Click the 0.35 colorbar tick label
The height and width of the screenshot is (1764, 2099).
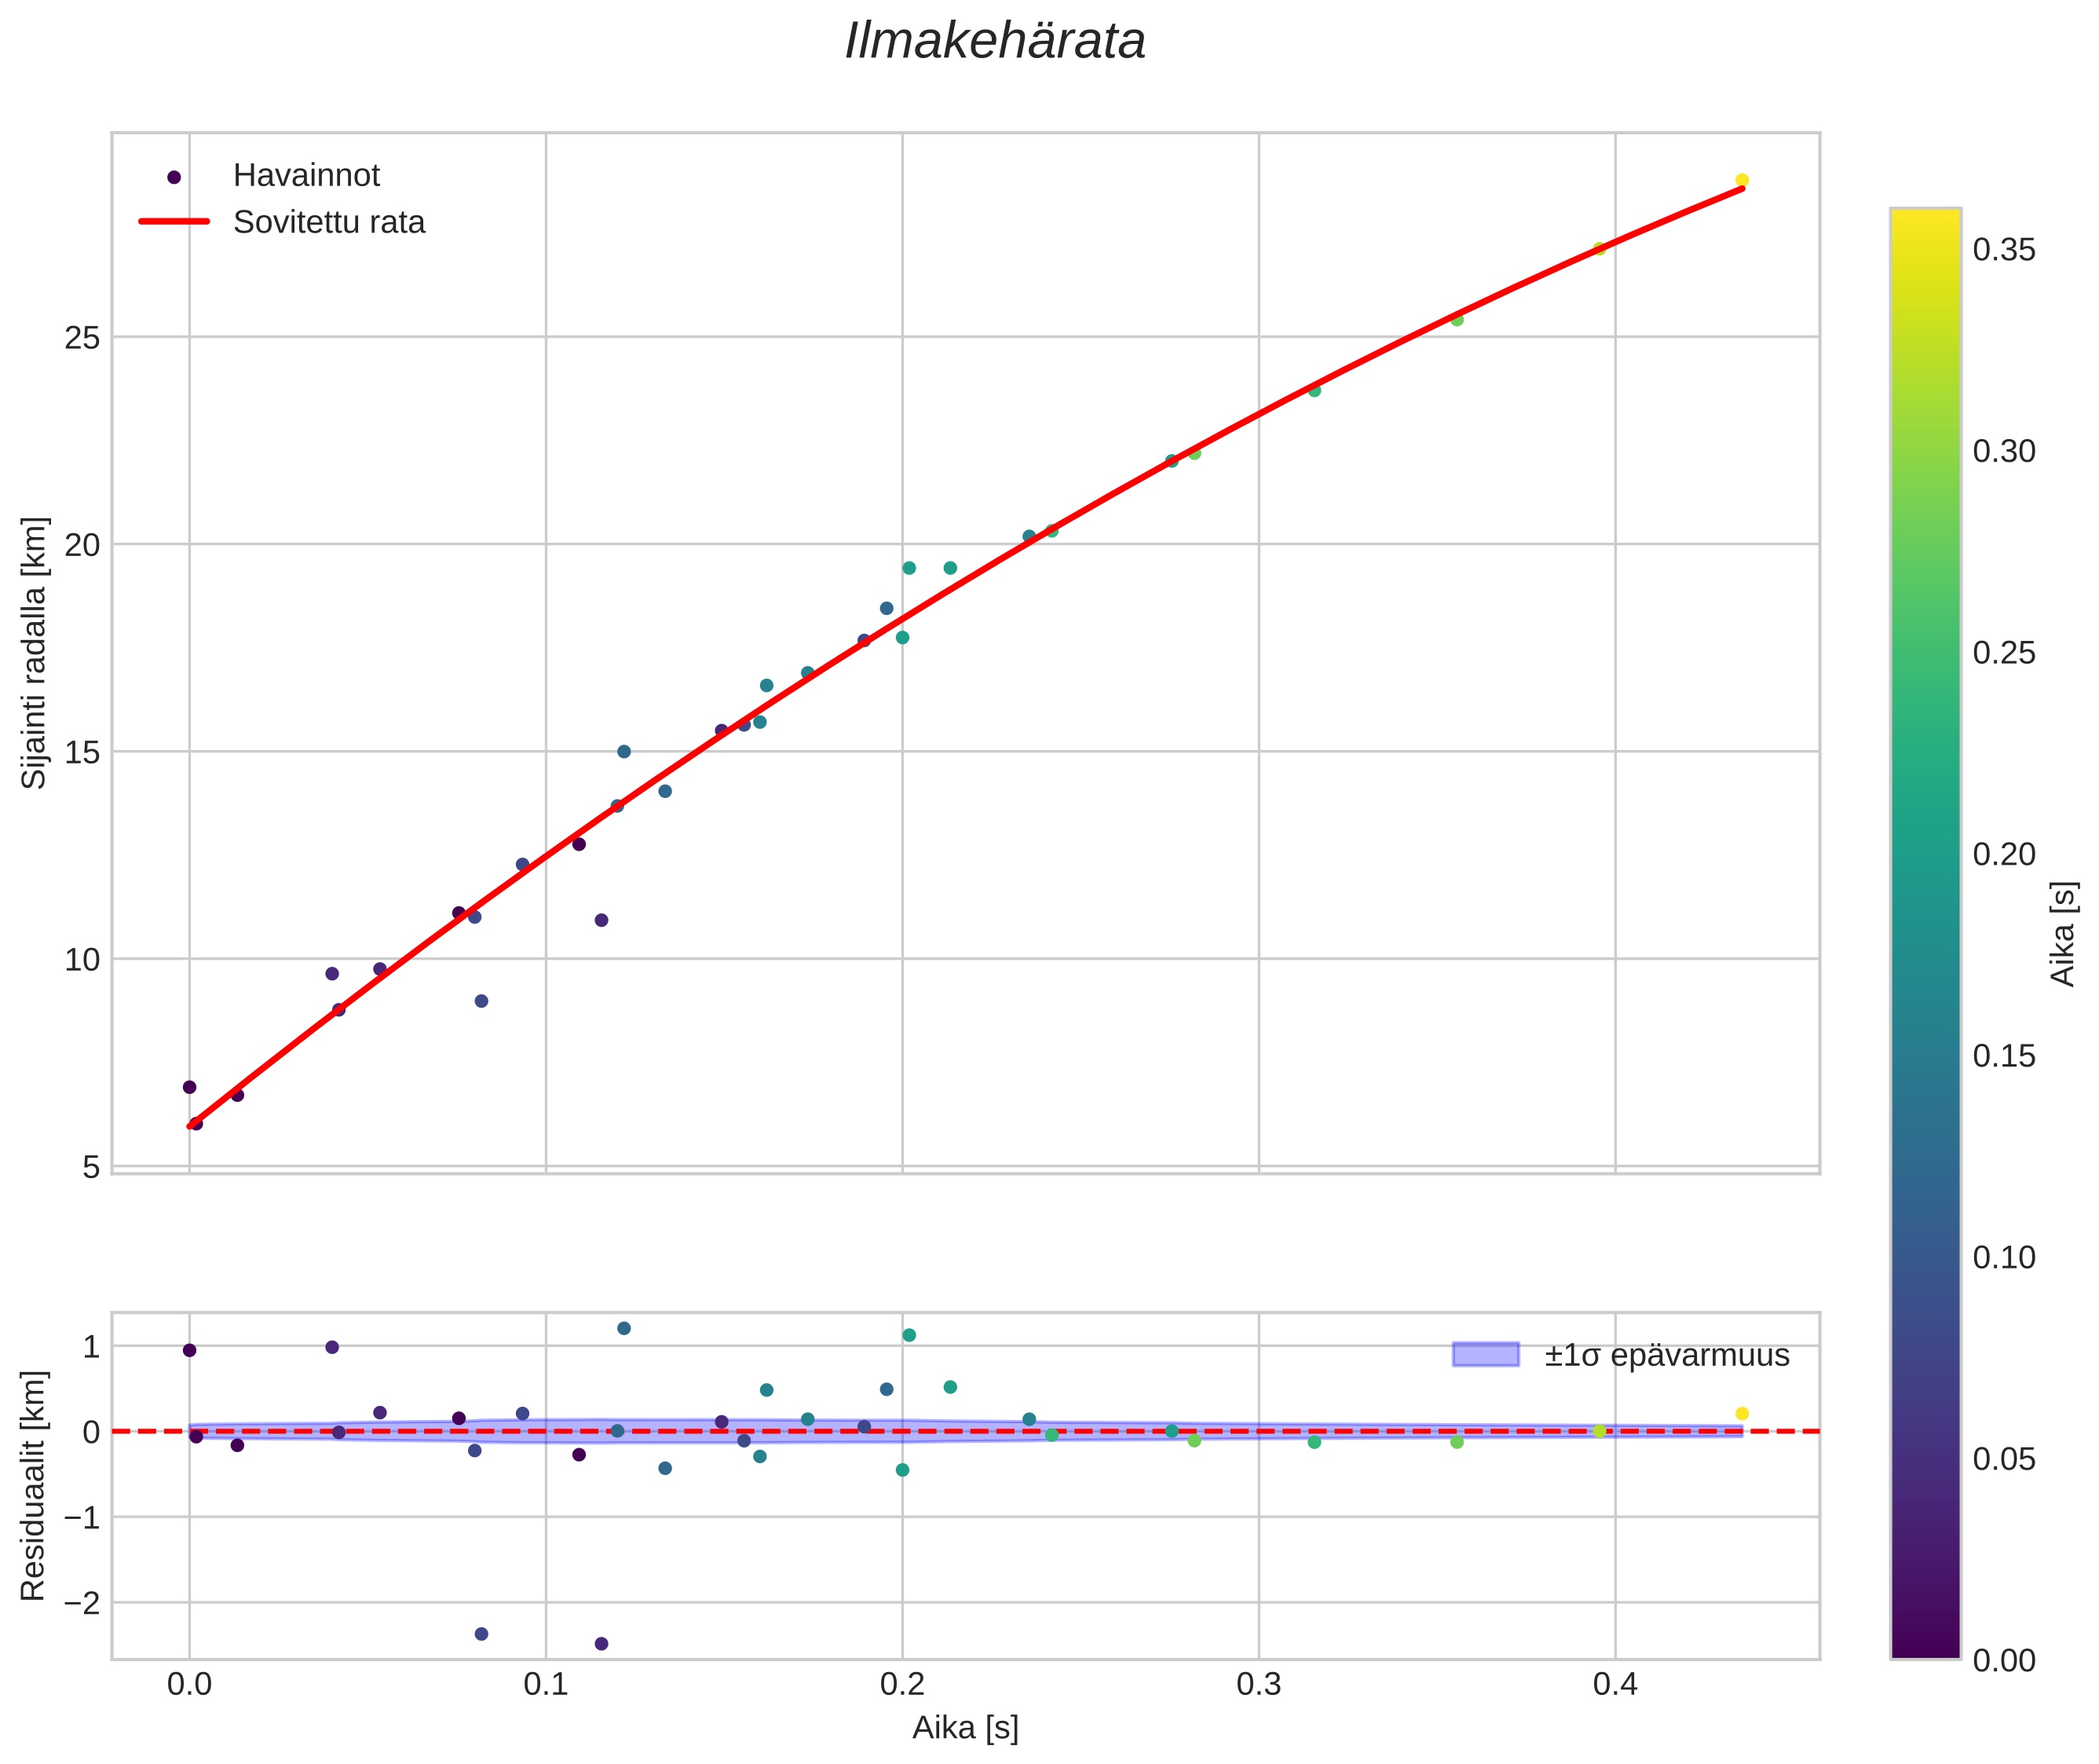[2003, 250]
